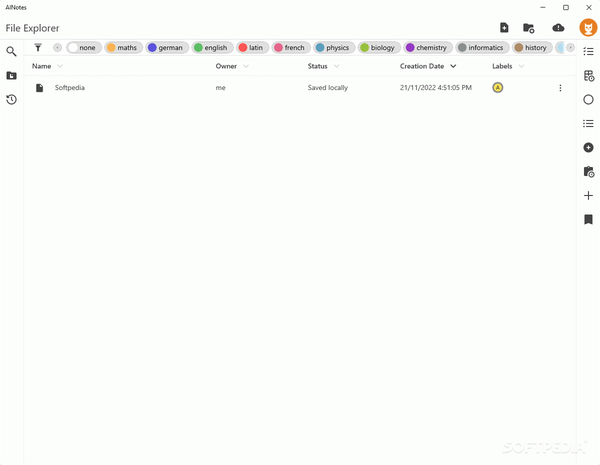Toggle the history label filter
Image resolution: width=600 pixels, height=465 pixels.
[532, 47]
